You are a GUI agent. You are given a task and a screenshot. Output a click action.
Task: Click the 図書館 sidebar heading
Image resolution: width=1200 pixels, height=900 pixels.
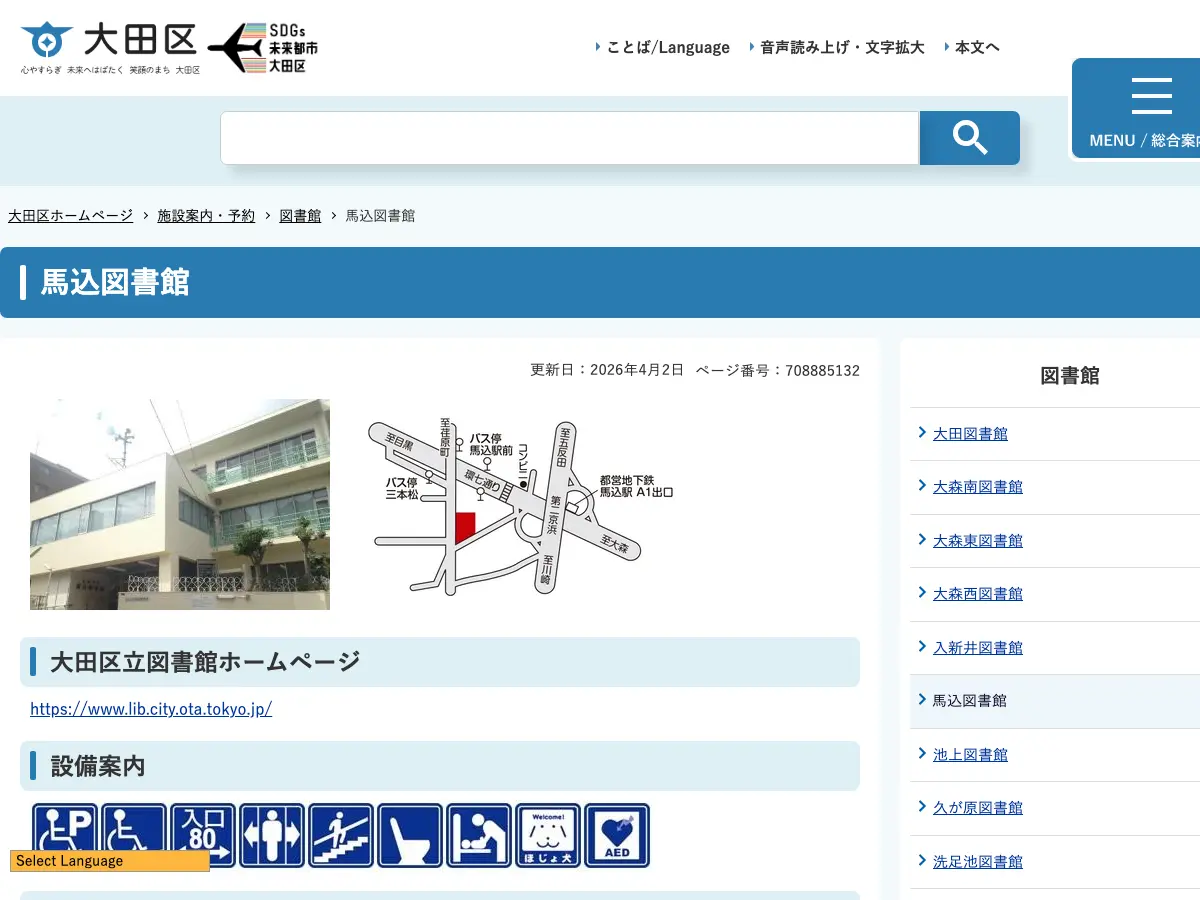[1070, 376]
